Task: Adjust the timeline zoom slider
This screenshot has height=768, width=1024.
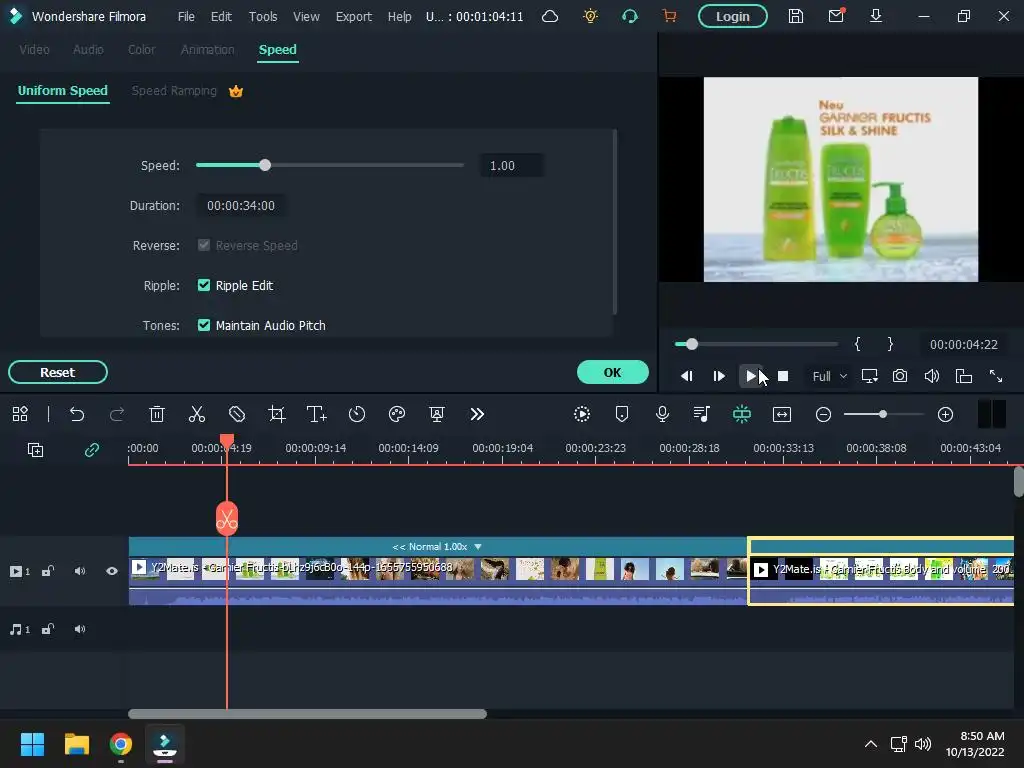Action: point(883,414)
